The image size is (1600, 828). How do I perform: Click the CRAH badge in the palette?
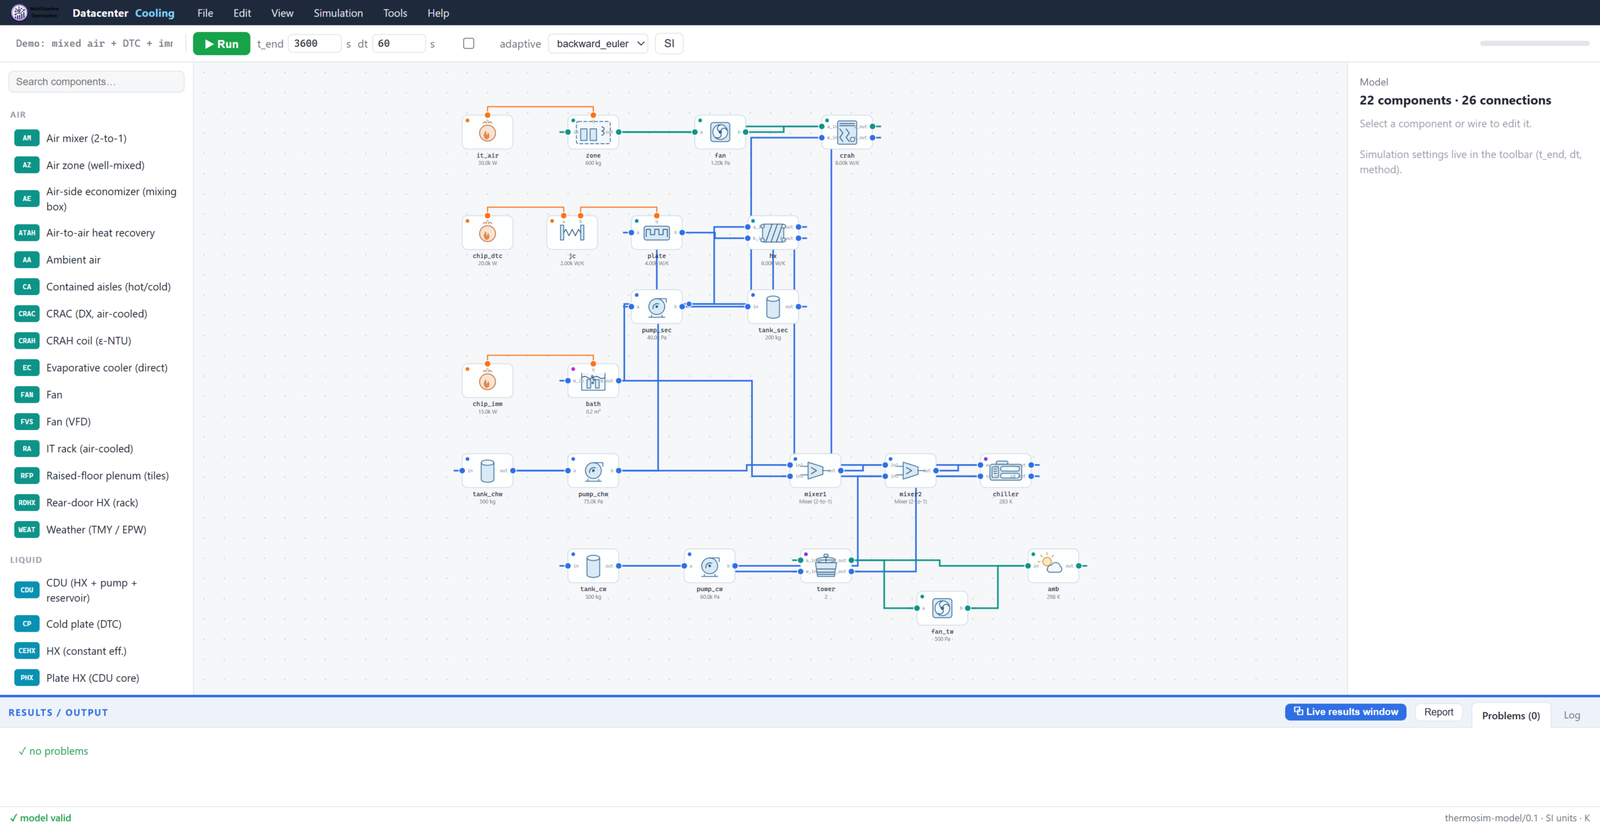(27, 341)
